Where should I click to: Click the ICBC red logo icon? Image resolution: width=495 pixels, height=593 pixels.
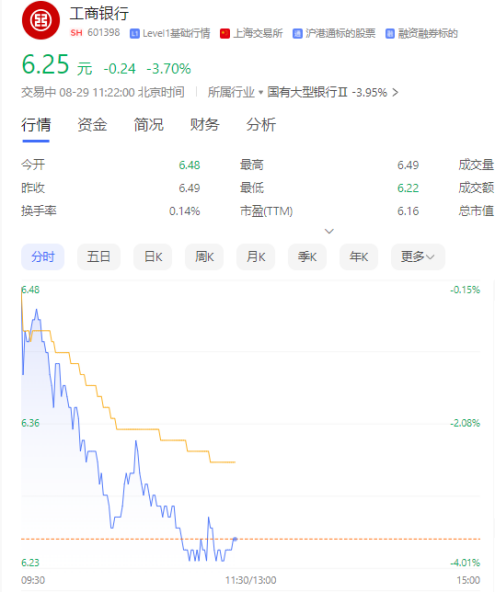(41, 20)
